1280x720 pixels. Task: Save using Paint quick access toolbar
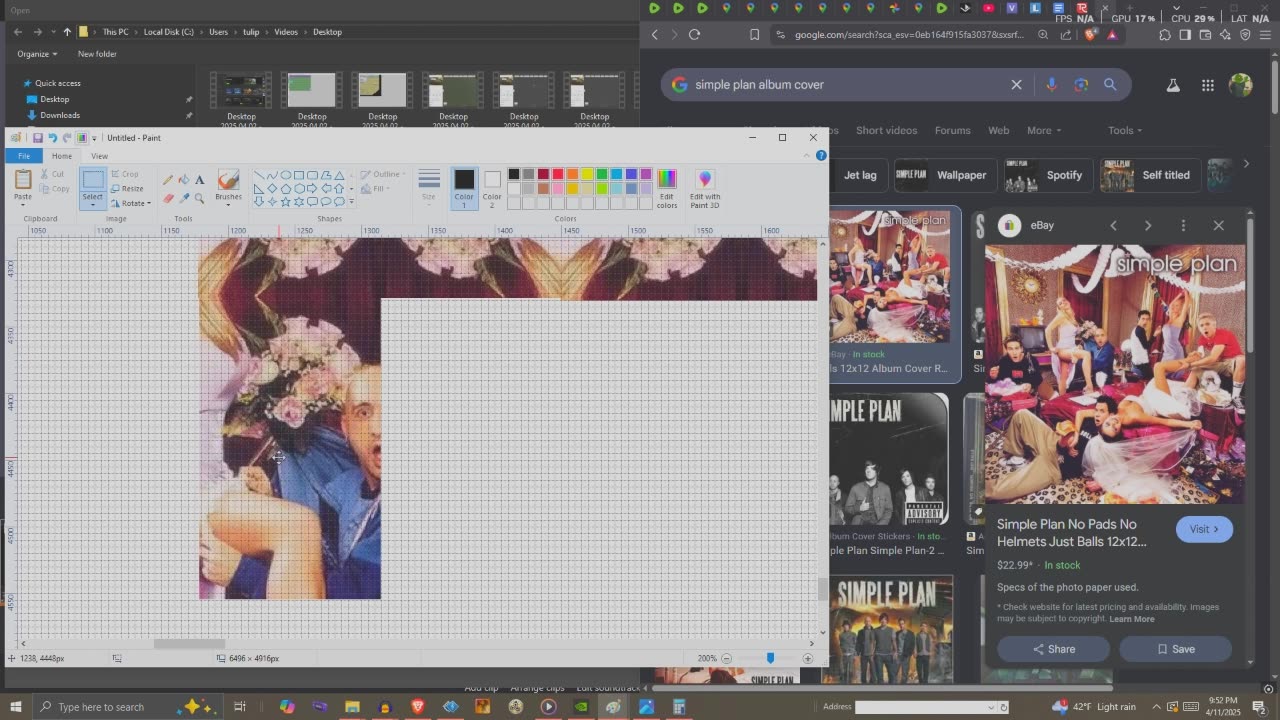(38, 138)
